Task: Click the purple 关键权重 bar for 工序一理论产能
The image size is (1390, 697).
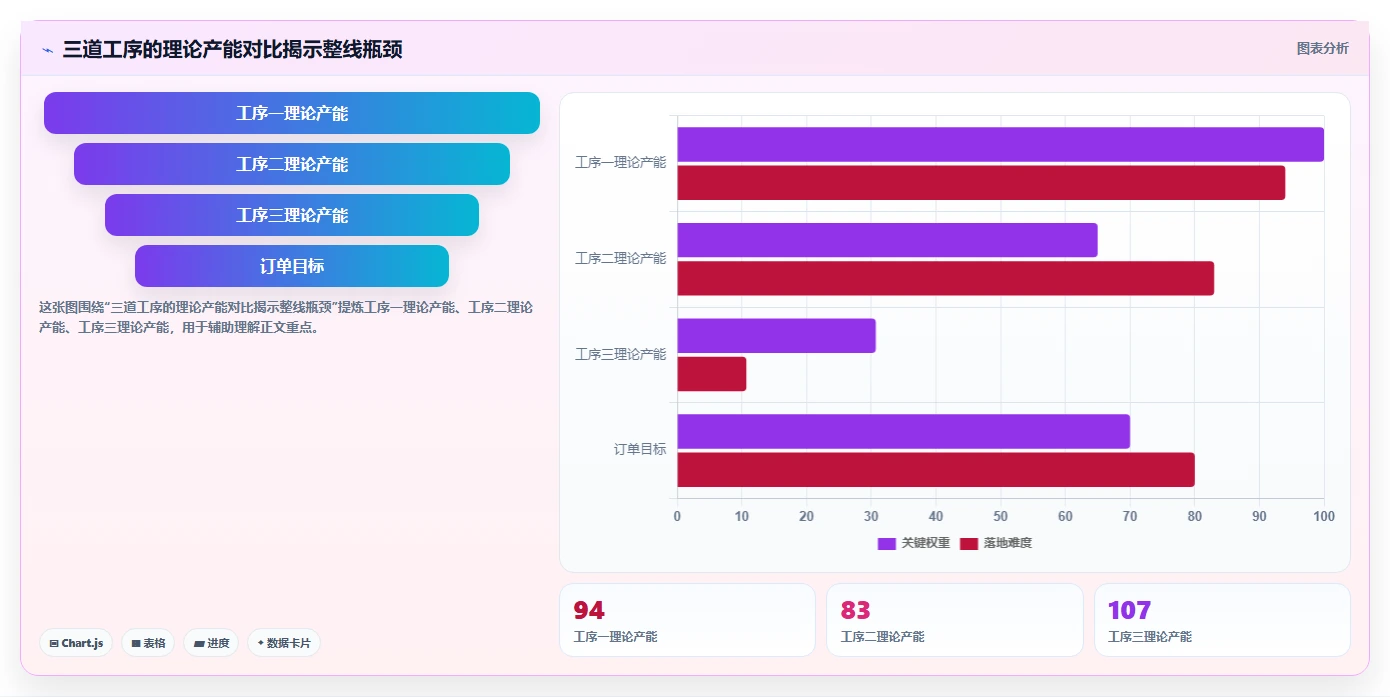Action: coord(1000,144)
